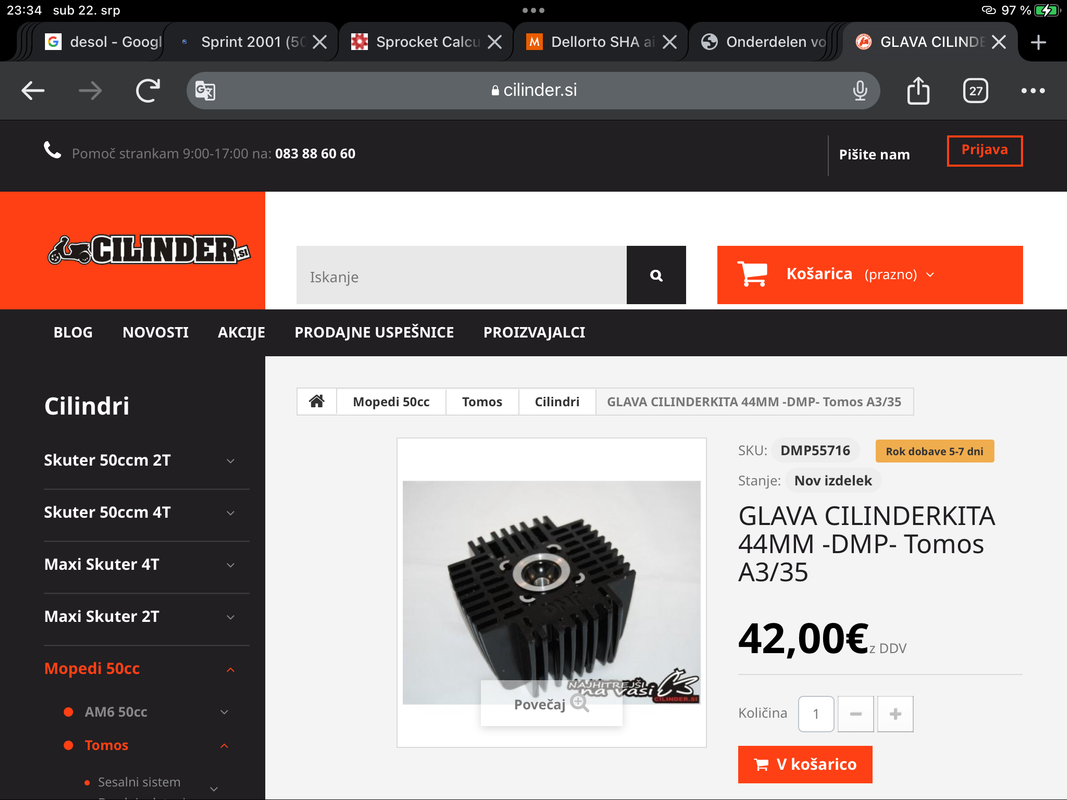Viewport: 1067px width, 800px height.
Task: Decrease quantity with the minus button
Action: point(856,714)
